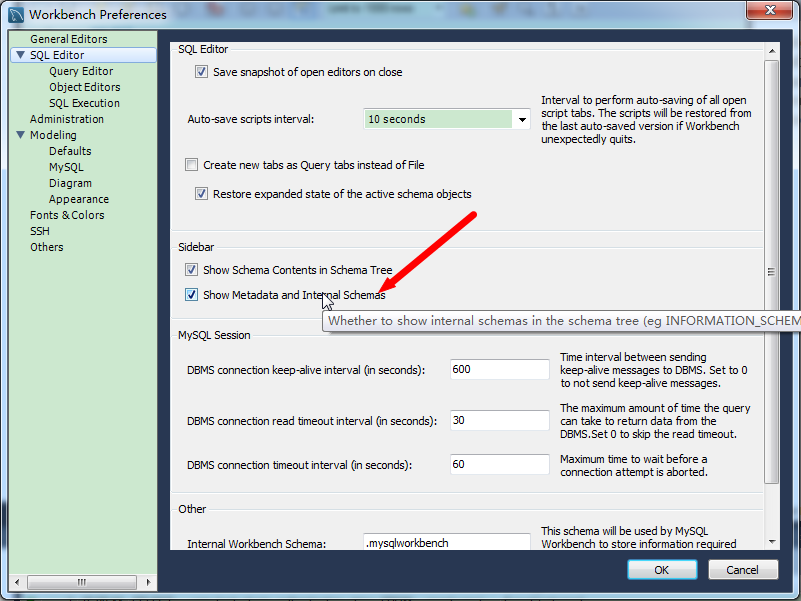Click the Cancel button
Screen dimensions: 801x601
click(742, 570)
